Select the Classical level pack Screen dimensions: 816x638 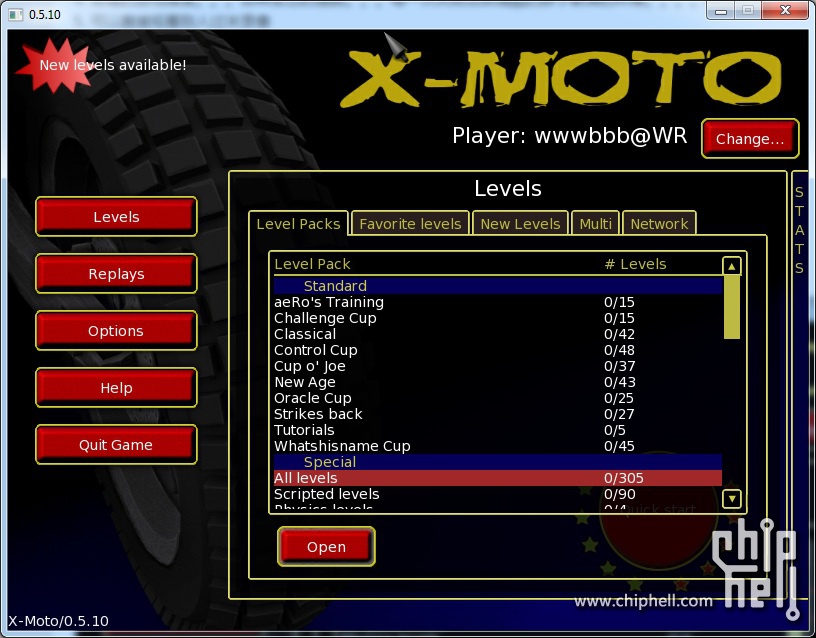tap(498, 334)
